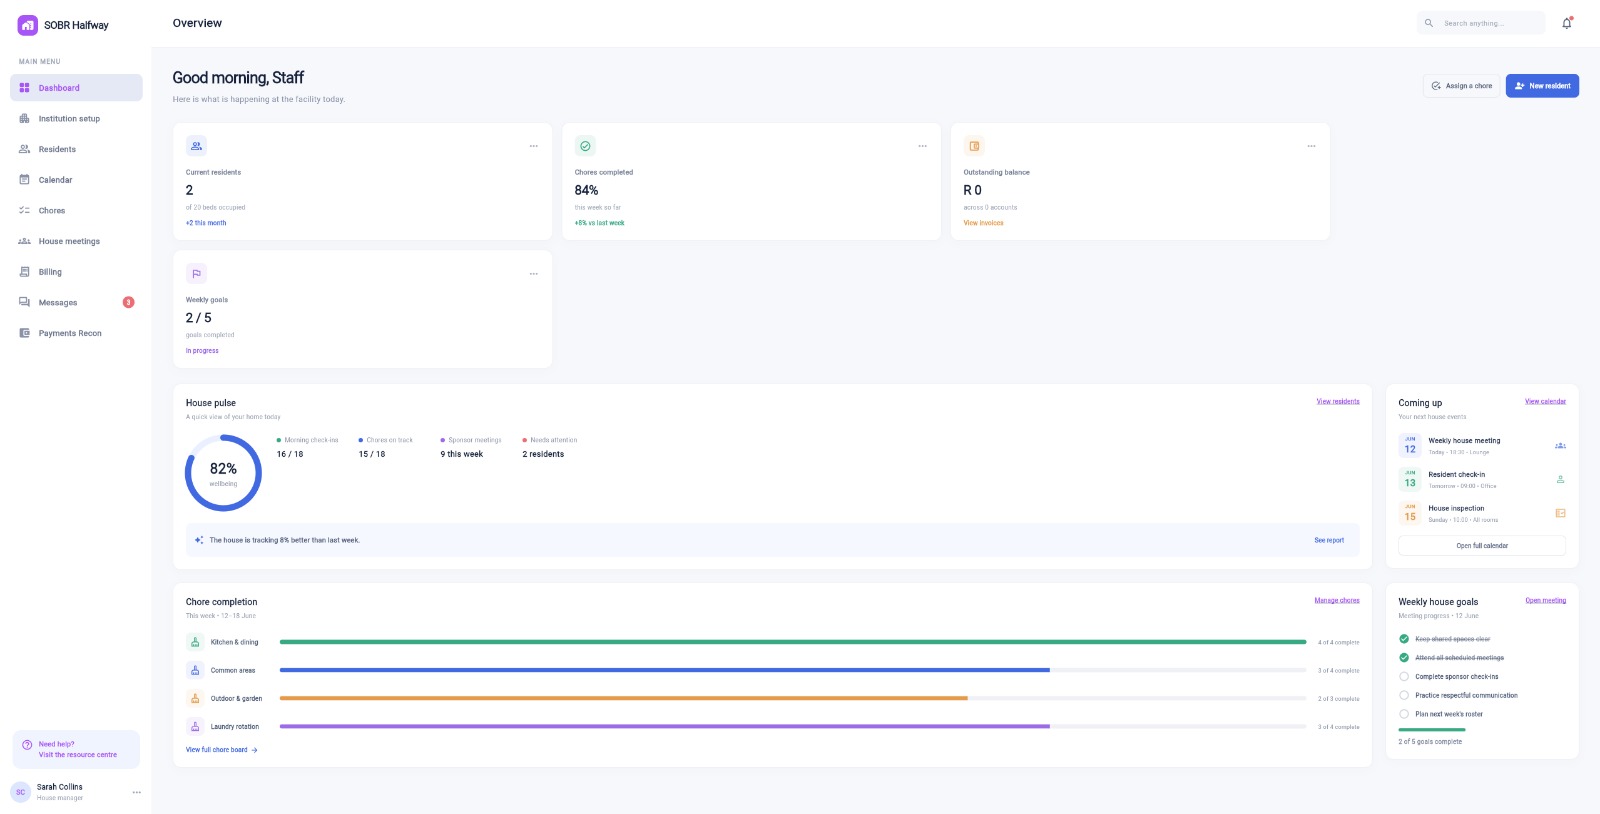Screen dimensions: 1600x814
Task: Click the Kitchen & dining chore icon
Action: coord(195,642)
